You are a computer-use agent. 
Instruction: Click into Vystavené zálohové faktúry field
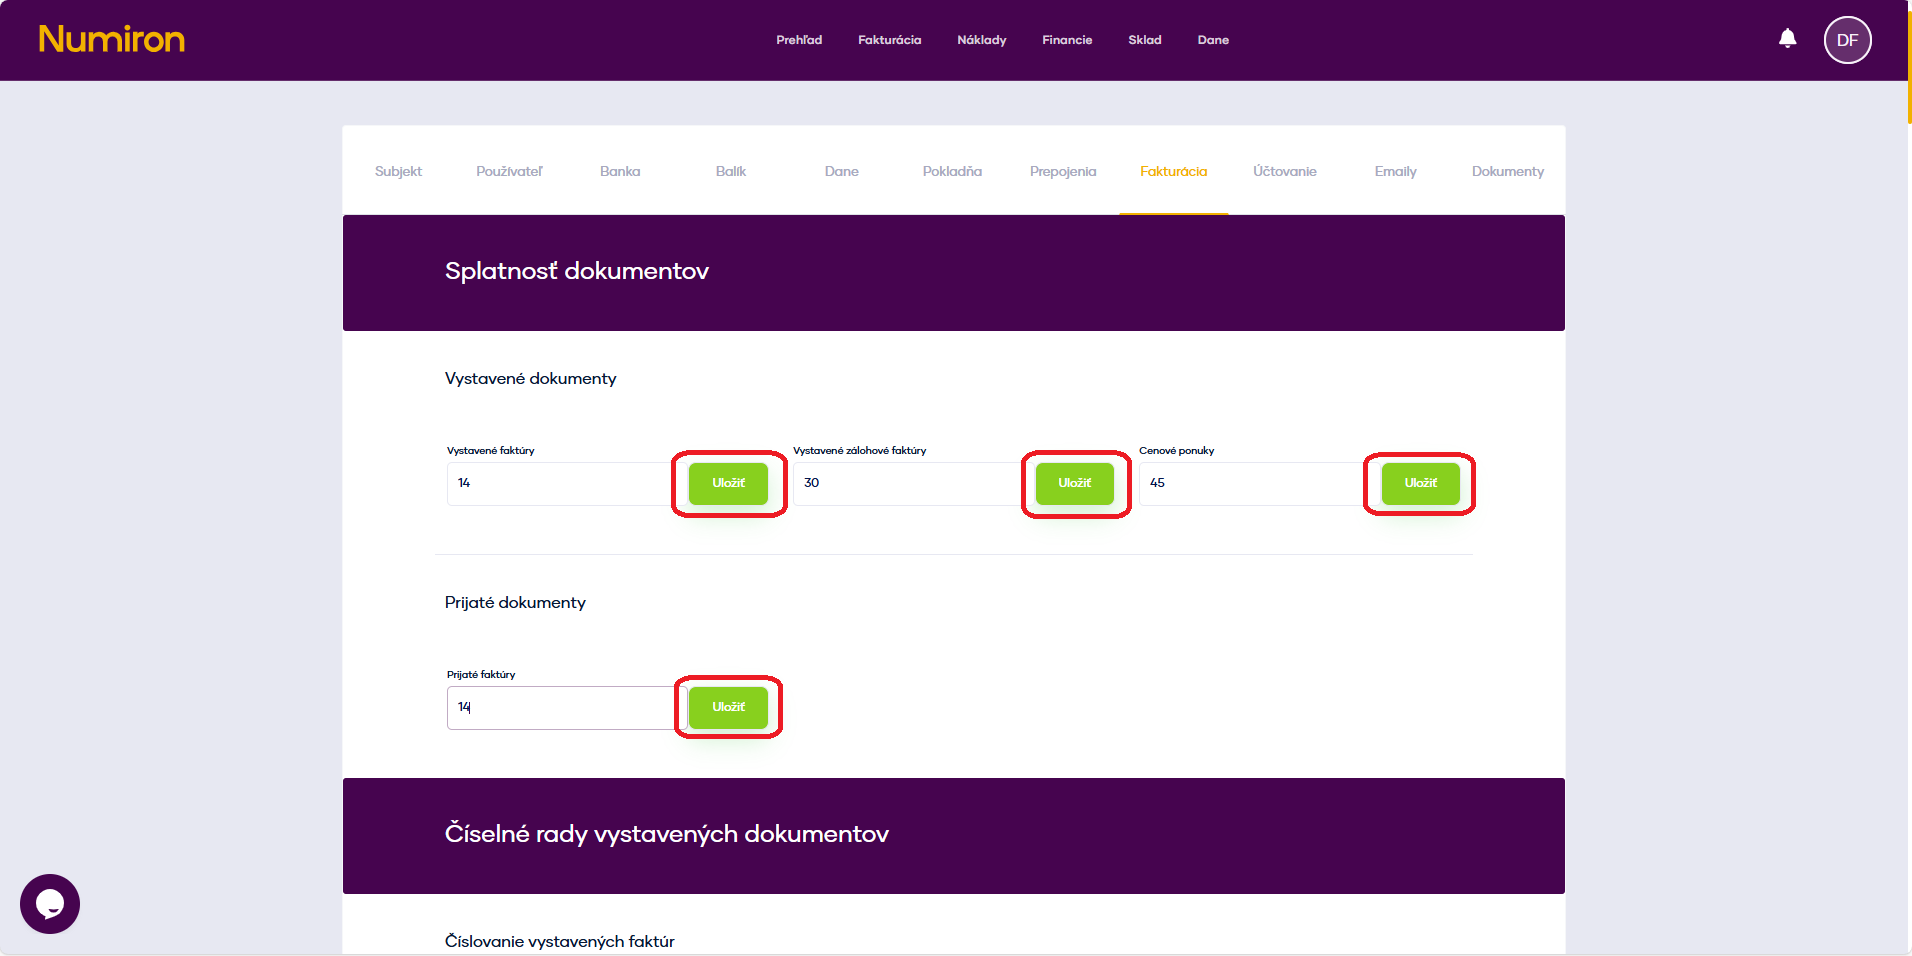[905, 483]
